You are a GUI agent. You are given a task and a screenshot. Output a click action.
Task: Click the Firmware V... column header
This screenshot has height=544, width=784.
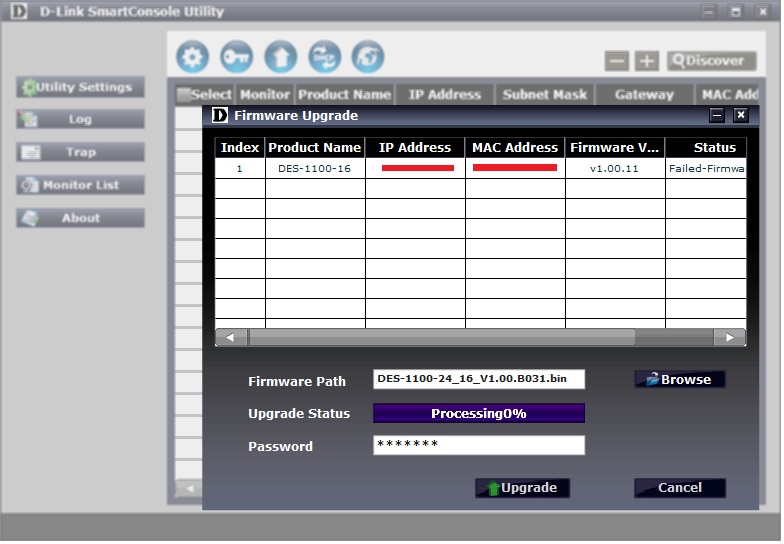coord(615,148)
